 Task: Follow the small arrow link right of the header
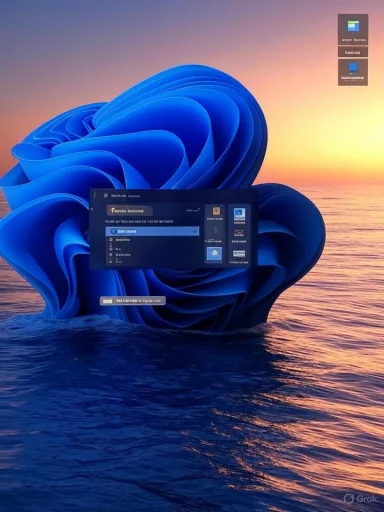pyautogui.click(x=193, y=210)
